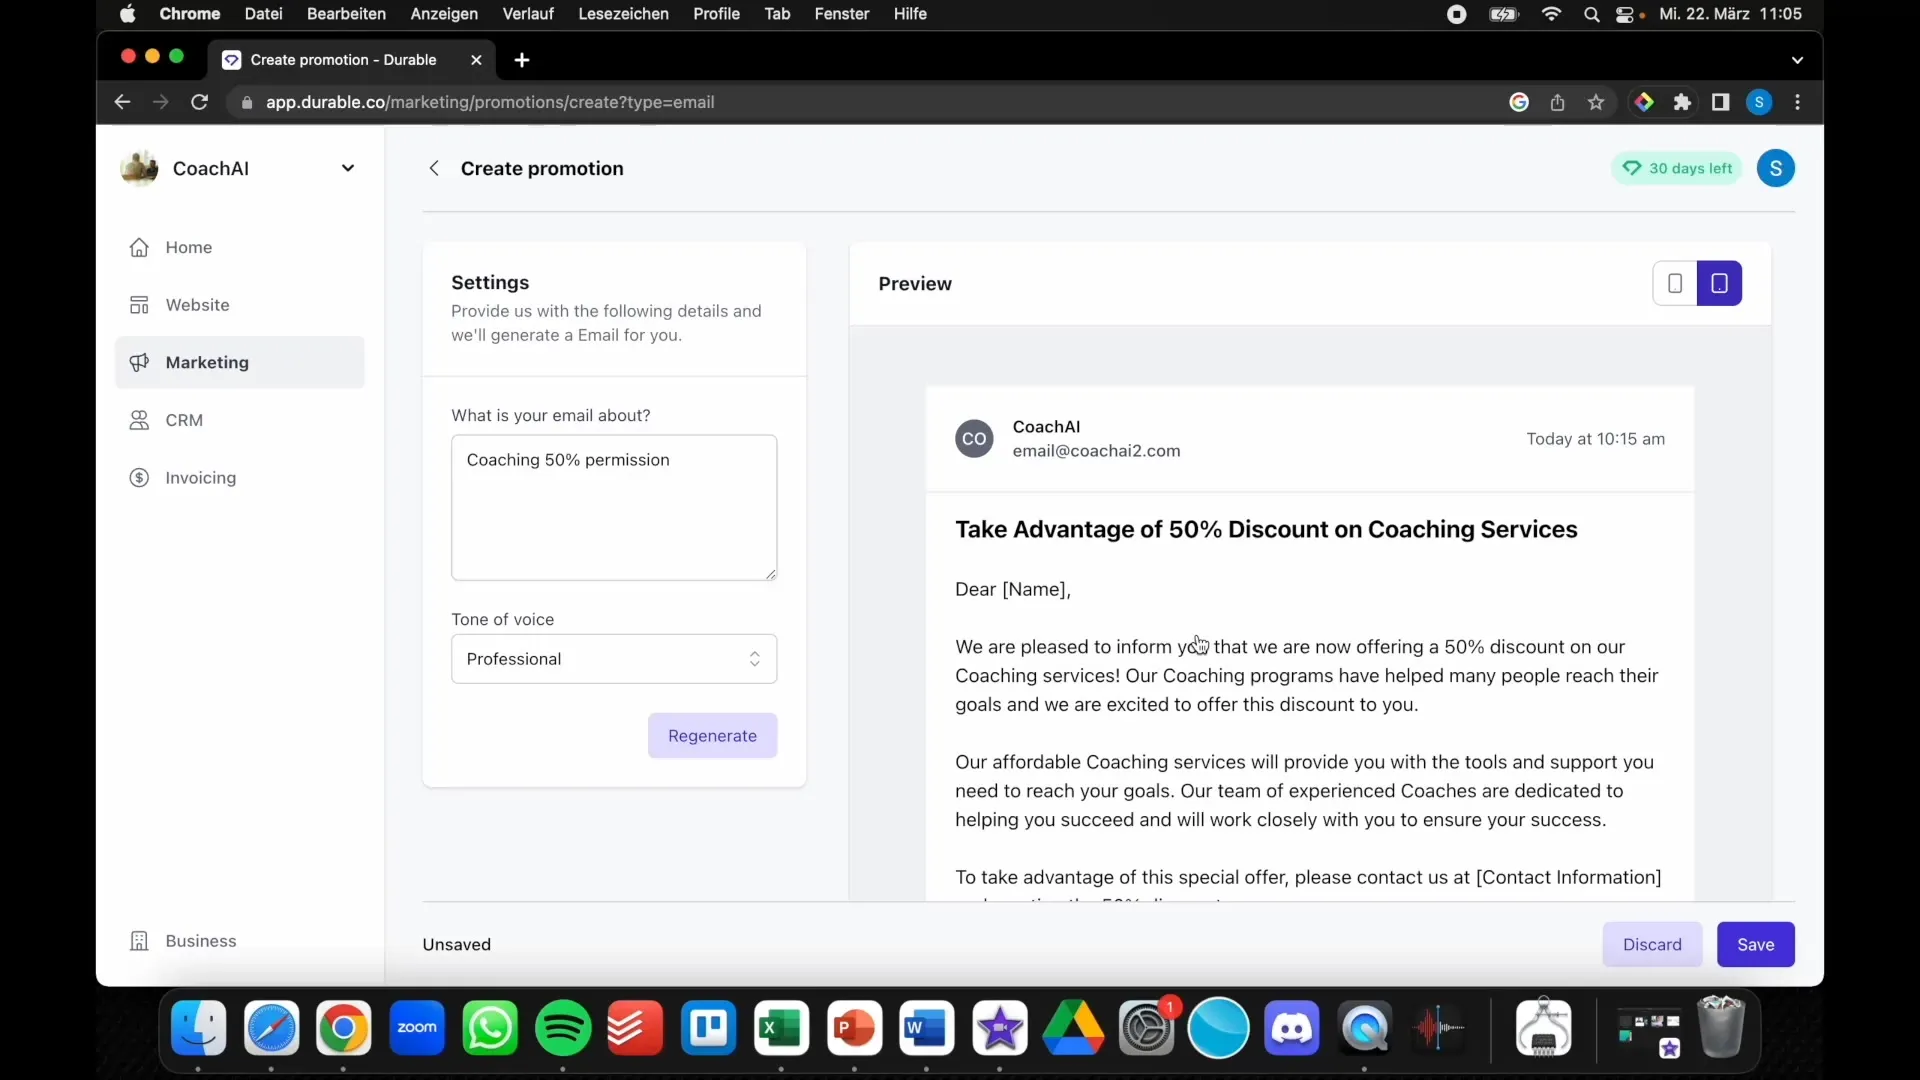Click the mobile view toggle icon

click(1675, 282)
